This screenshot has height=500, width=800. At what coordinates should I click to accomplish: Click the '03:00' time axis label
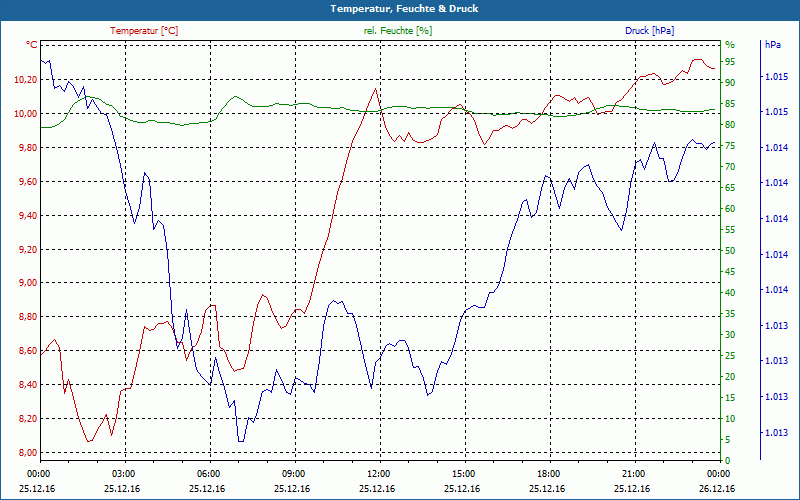click(122, 473)
